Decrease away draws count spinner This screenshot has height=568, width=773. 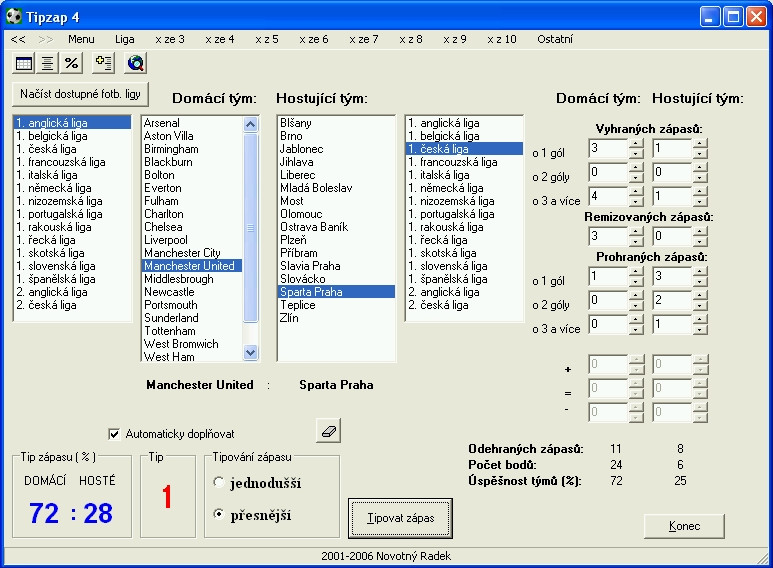pos(700,242)
